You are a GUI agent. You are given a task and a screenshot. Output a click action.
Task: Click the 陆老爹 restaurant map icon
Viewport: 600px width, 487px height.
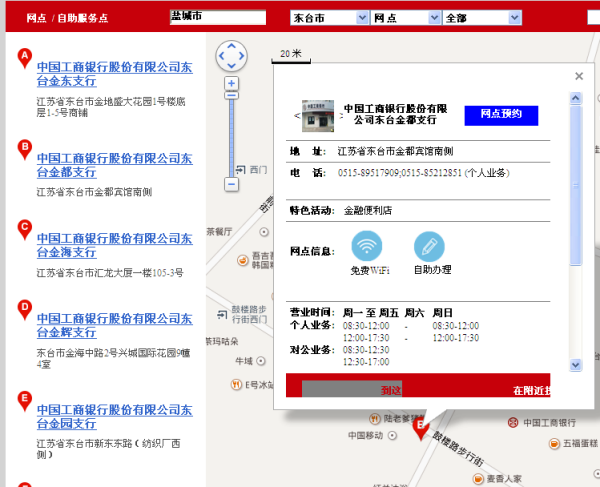point(375,419)
